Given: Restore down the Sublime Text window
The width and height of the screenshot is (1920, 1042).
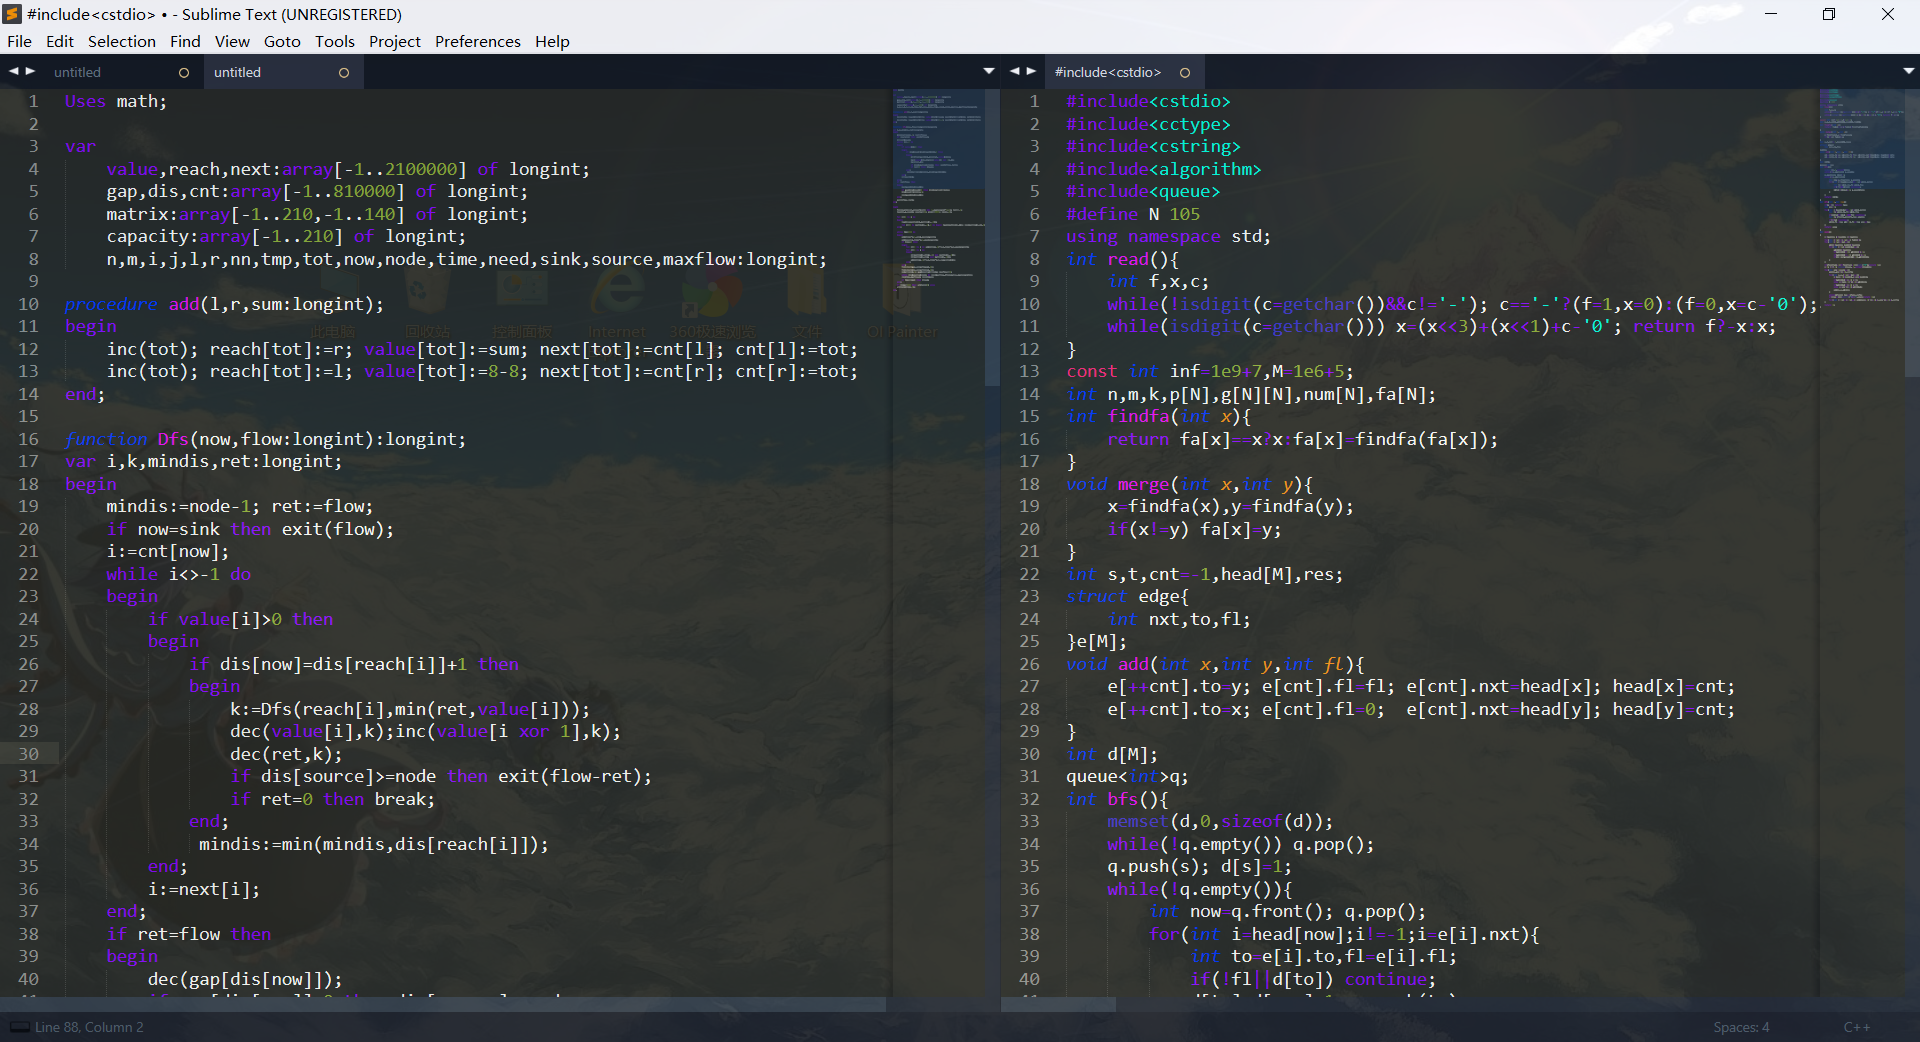Looking at the screenshot, I should click(x=1829, y=14).
